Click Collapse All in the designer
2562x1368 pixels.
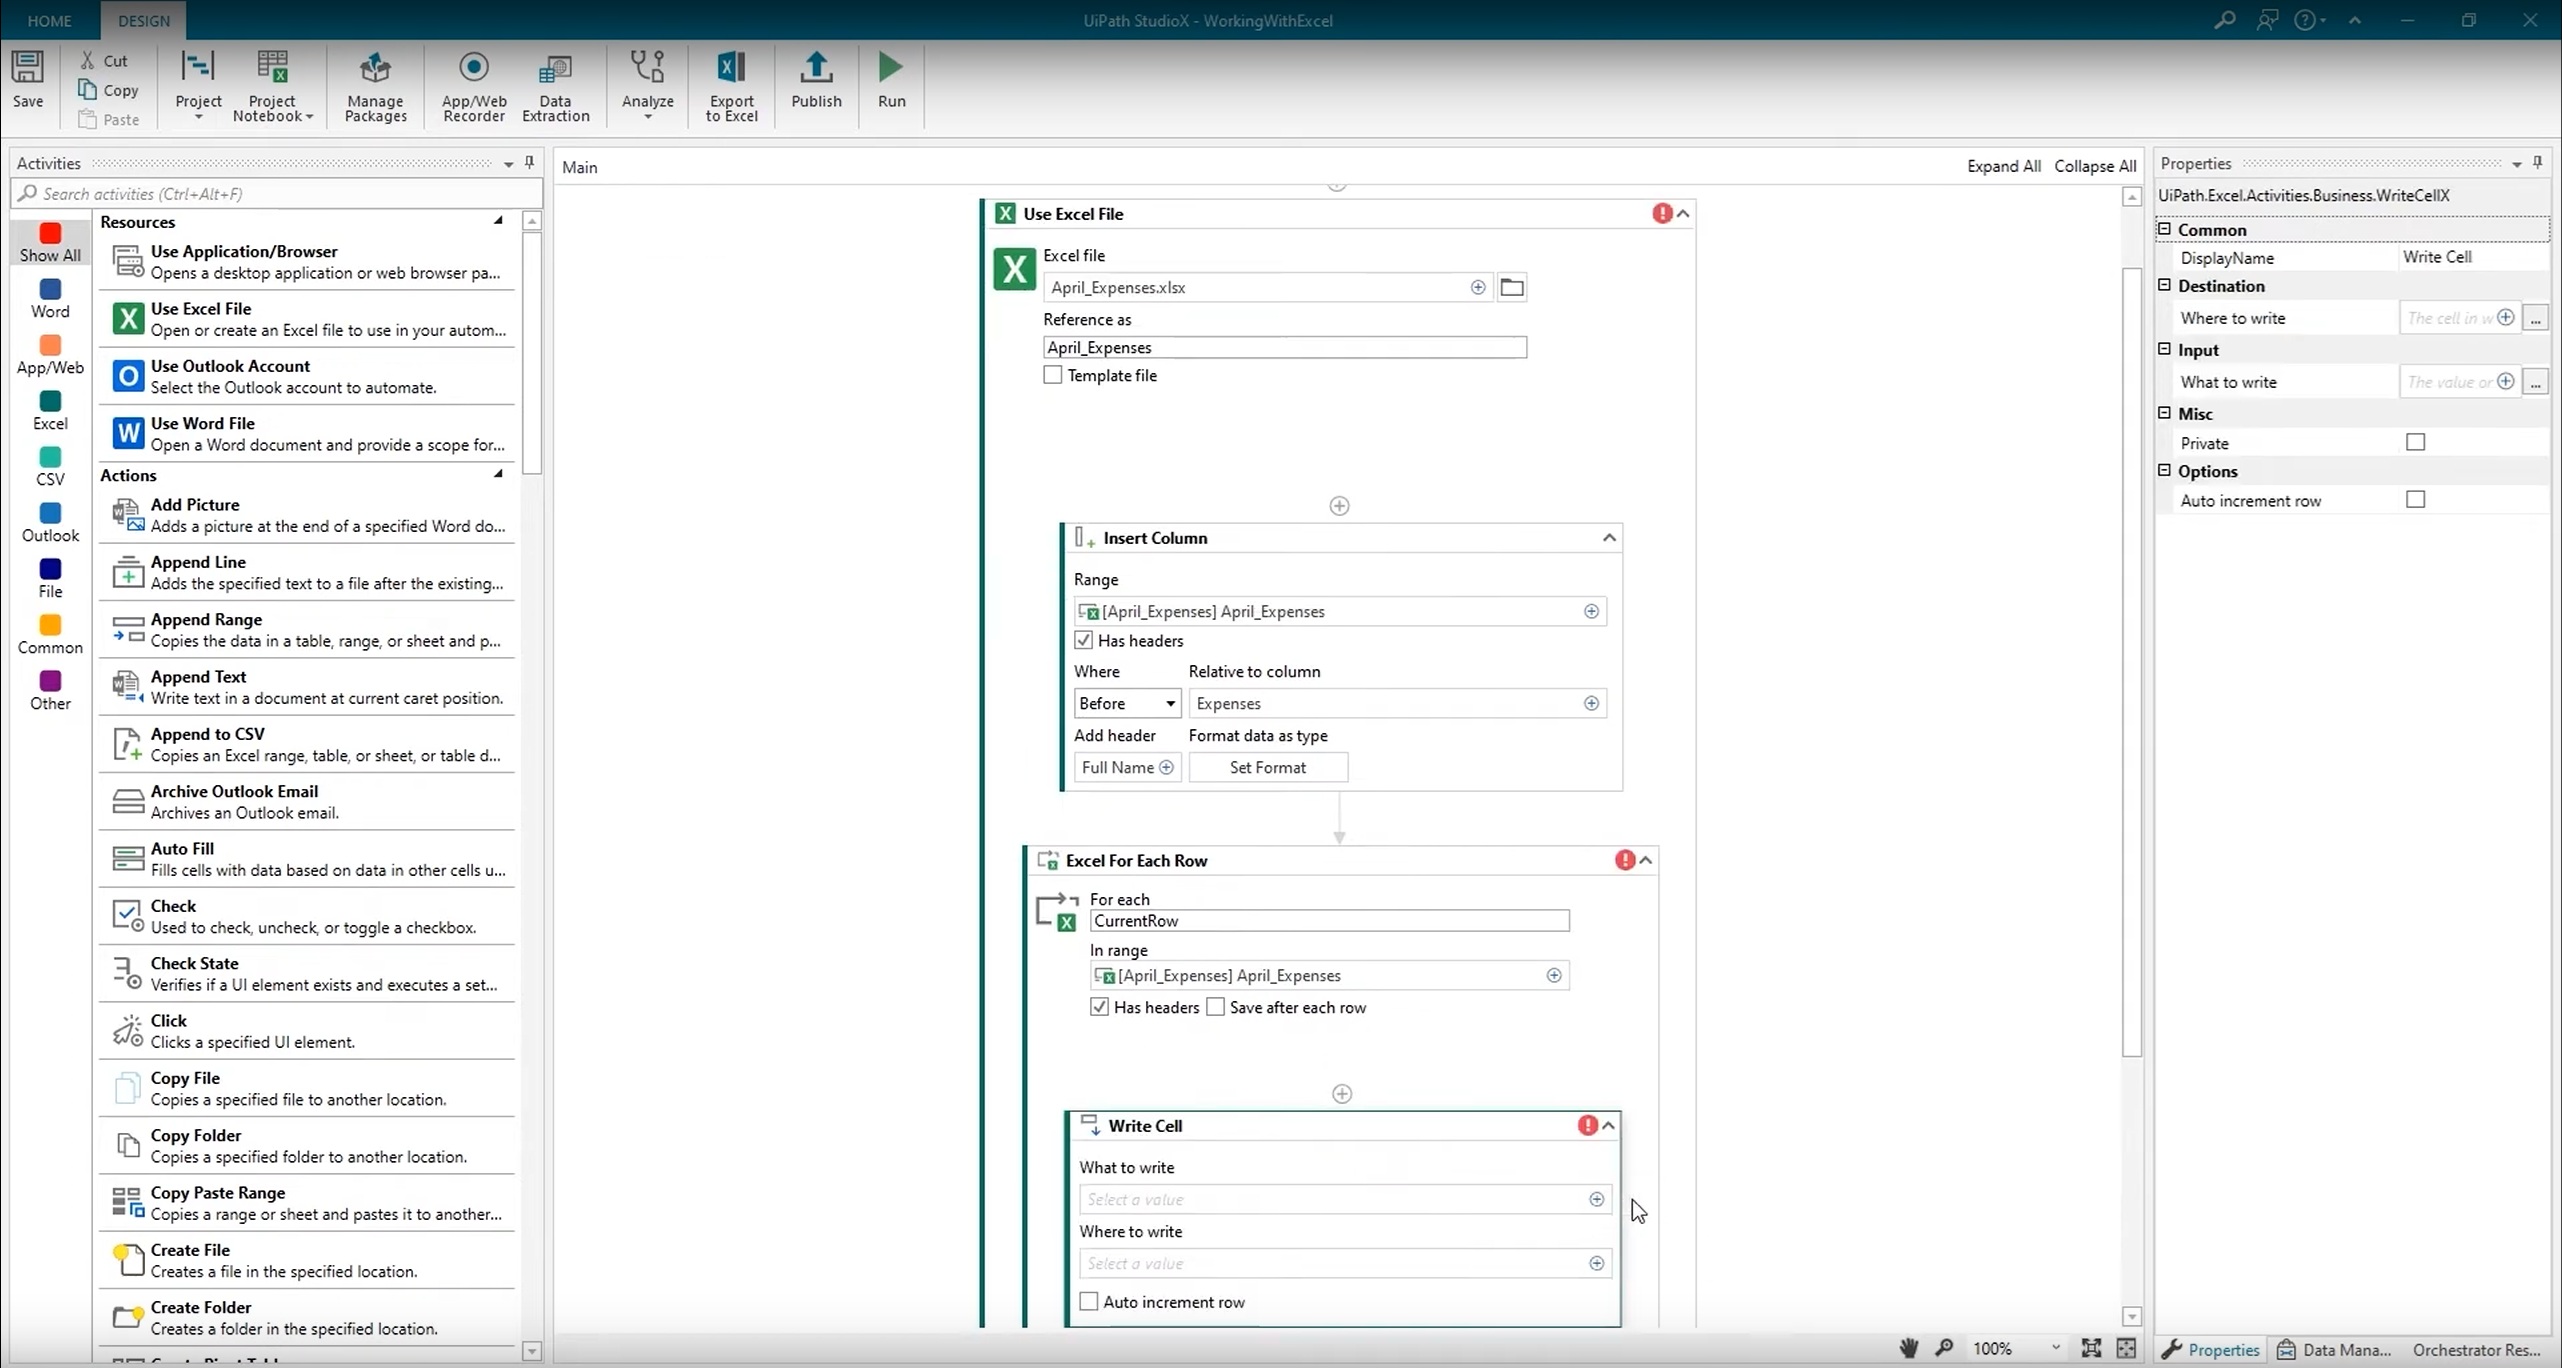tap(2094, 166)
